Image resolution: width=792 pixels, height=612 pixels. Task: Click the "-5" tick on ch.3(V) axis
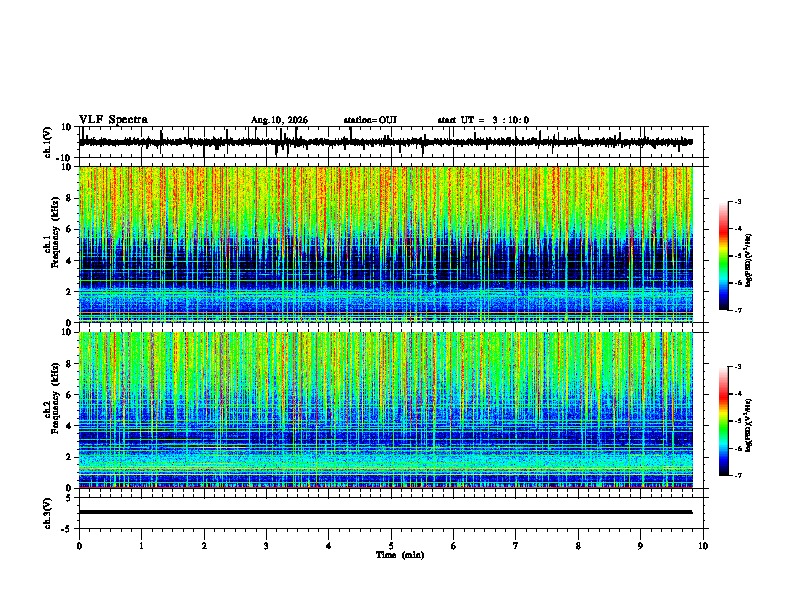(67, 529)
